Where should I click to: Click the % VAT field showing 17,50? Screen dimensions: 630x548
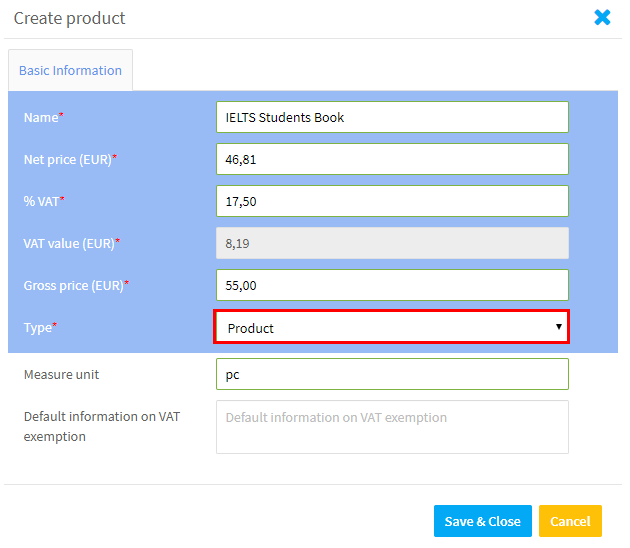[x=392, y=201]
